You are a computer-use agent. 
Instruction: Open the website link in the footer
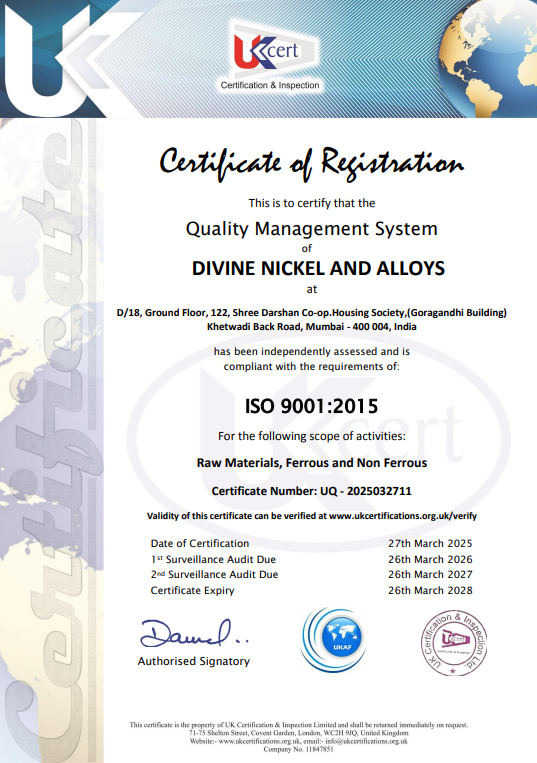tap(260, 742)
